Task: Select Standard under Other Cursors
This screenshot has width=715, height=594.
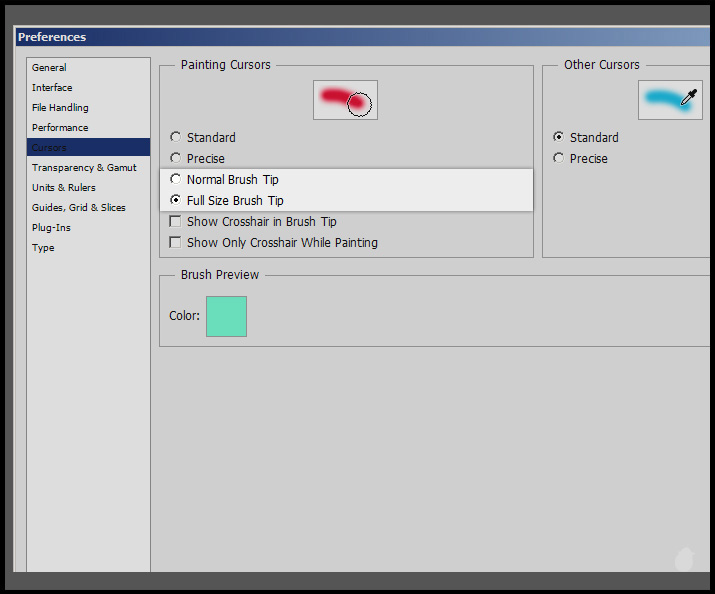Action: pos(559,138)
